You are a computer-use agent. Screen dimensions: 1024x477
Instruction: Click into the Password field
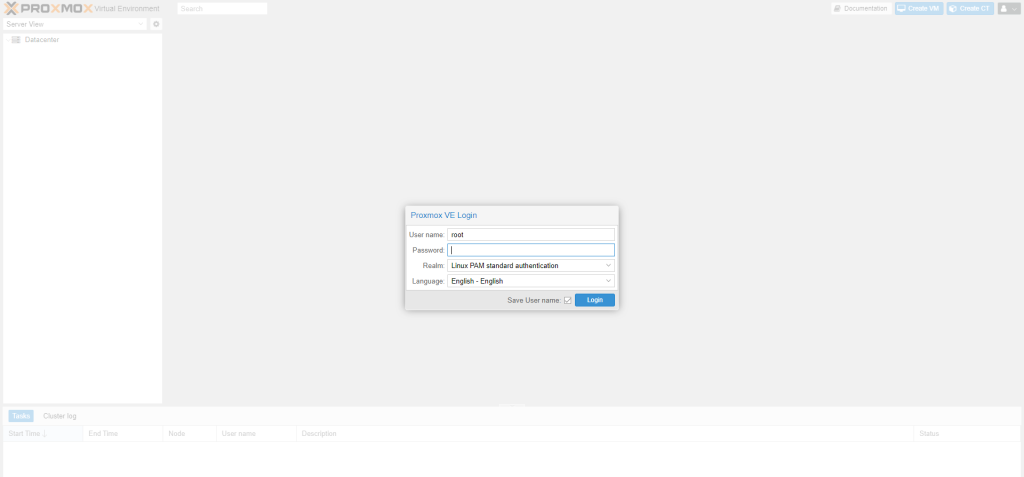530,250
